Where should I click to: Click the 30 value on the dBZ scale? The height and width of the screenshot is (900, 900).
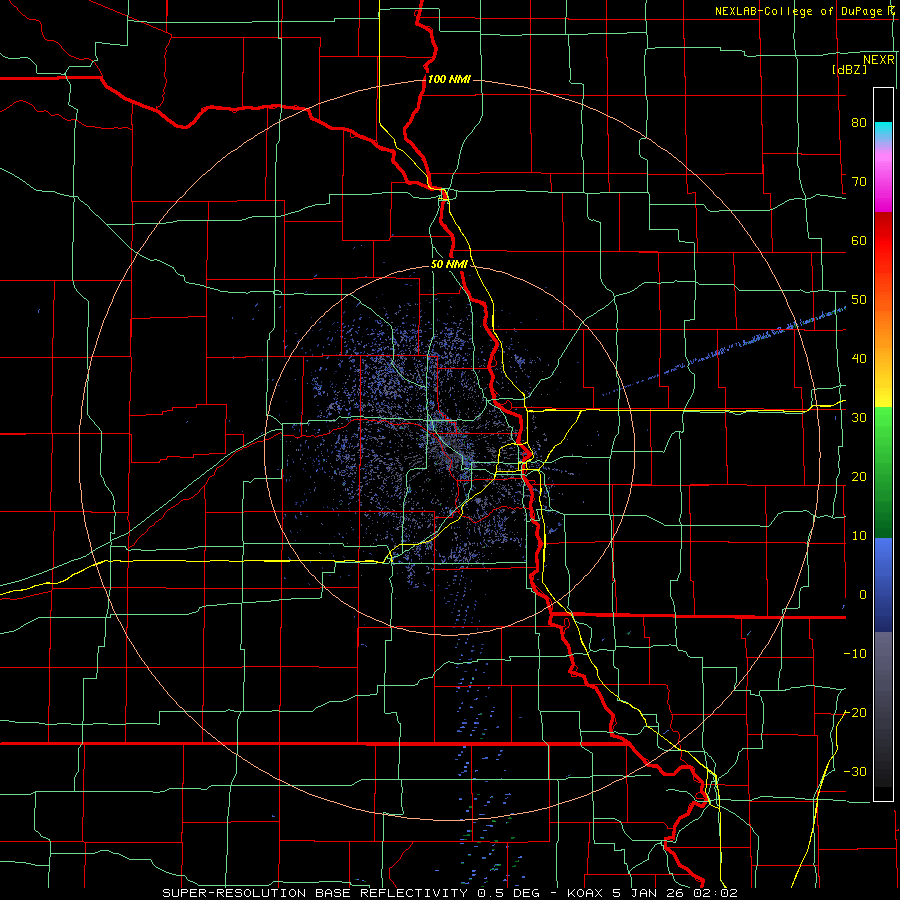click(x=859, y=418)
